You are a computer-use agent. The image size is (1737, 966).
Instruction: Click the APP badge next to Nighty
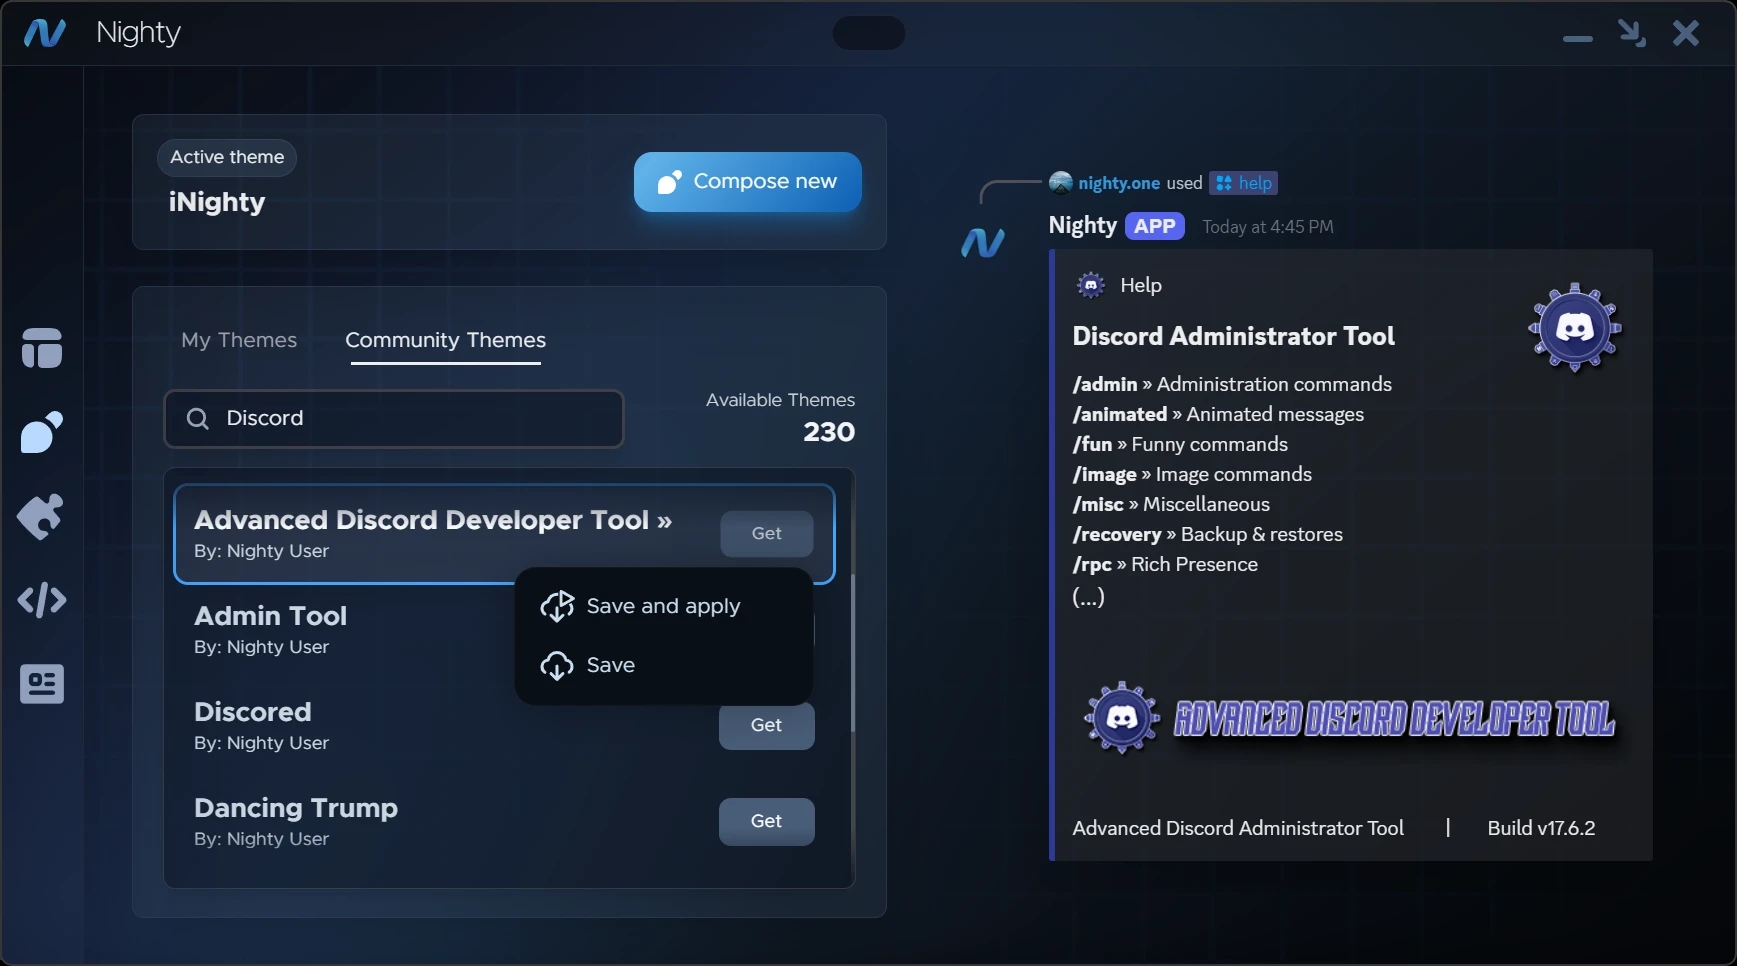(x=1155, y=226)
